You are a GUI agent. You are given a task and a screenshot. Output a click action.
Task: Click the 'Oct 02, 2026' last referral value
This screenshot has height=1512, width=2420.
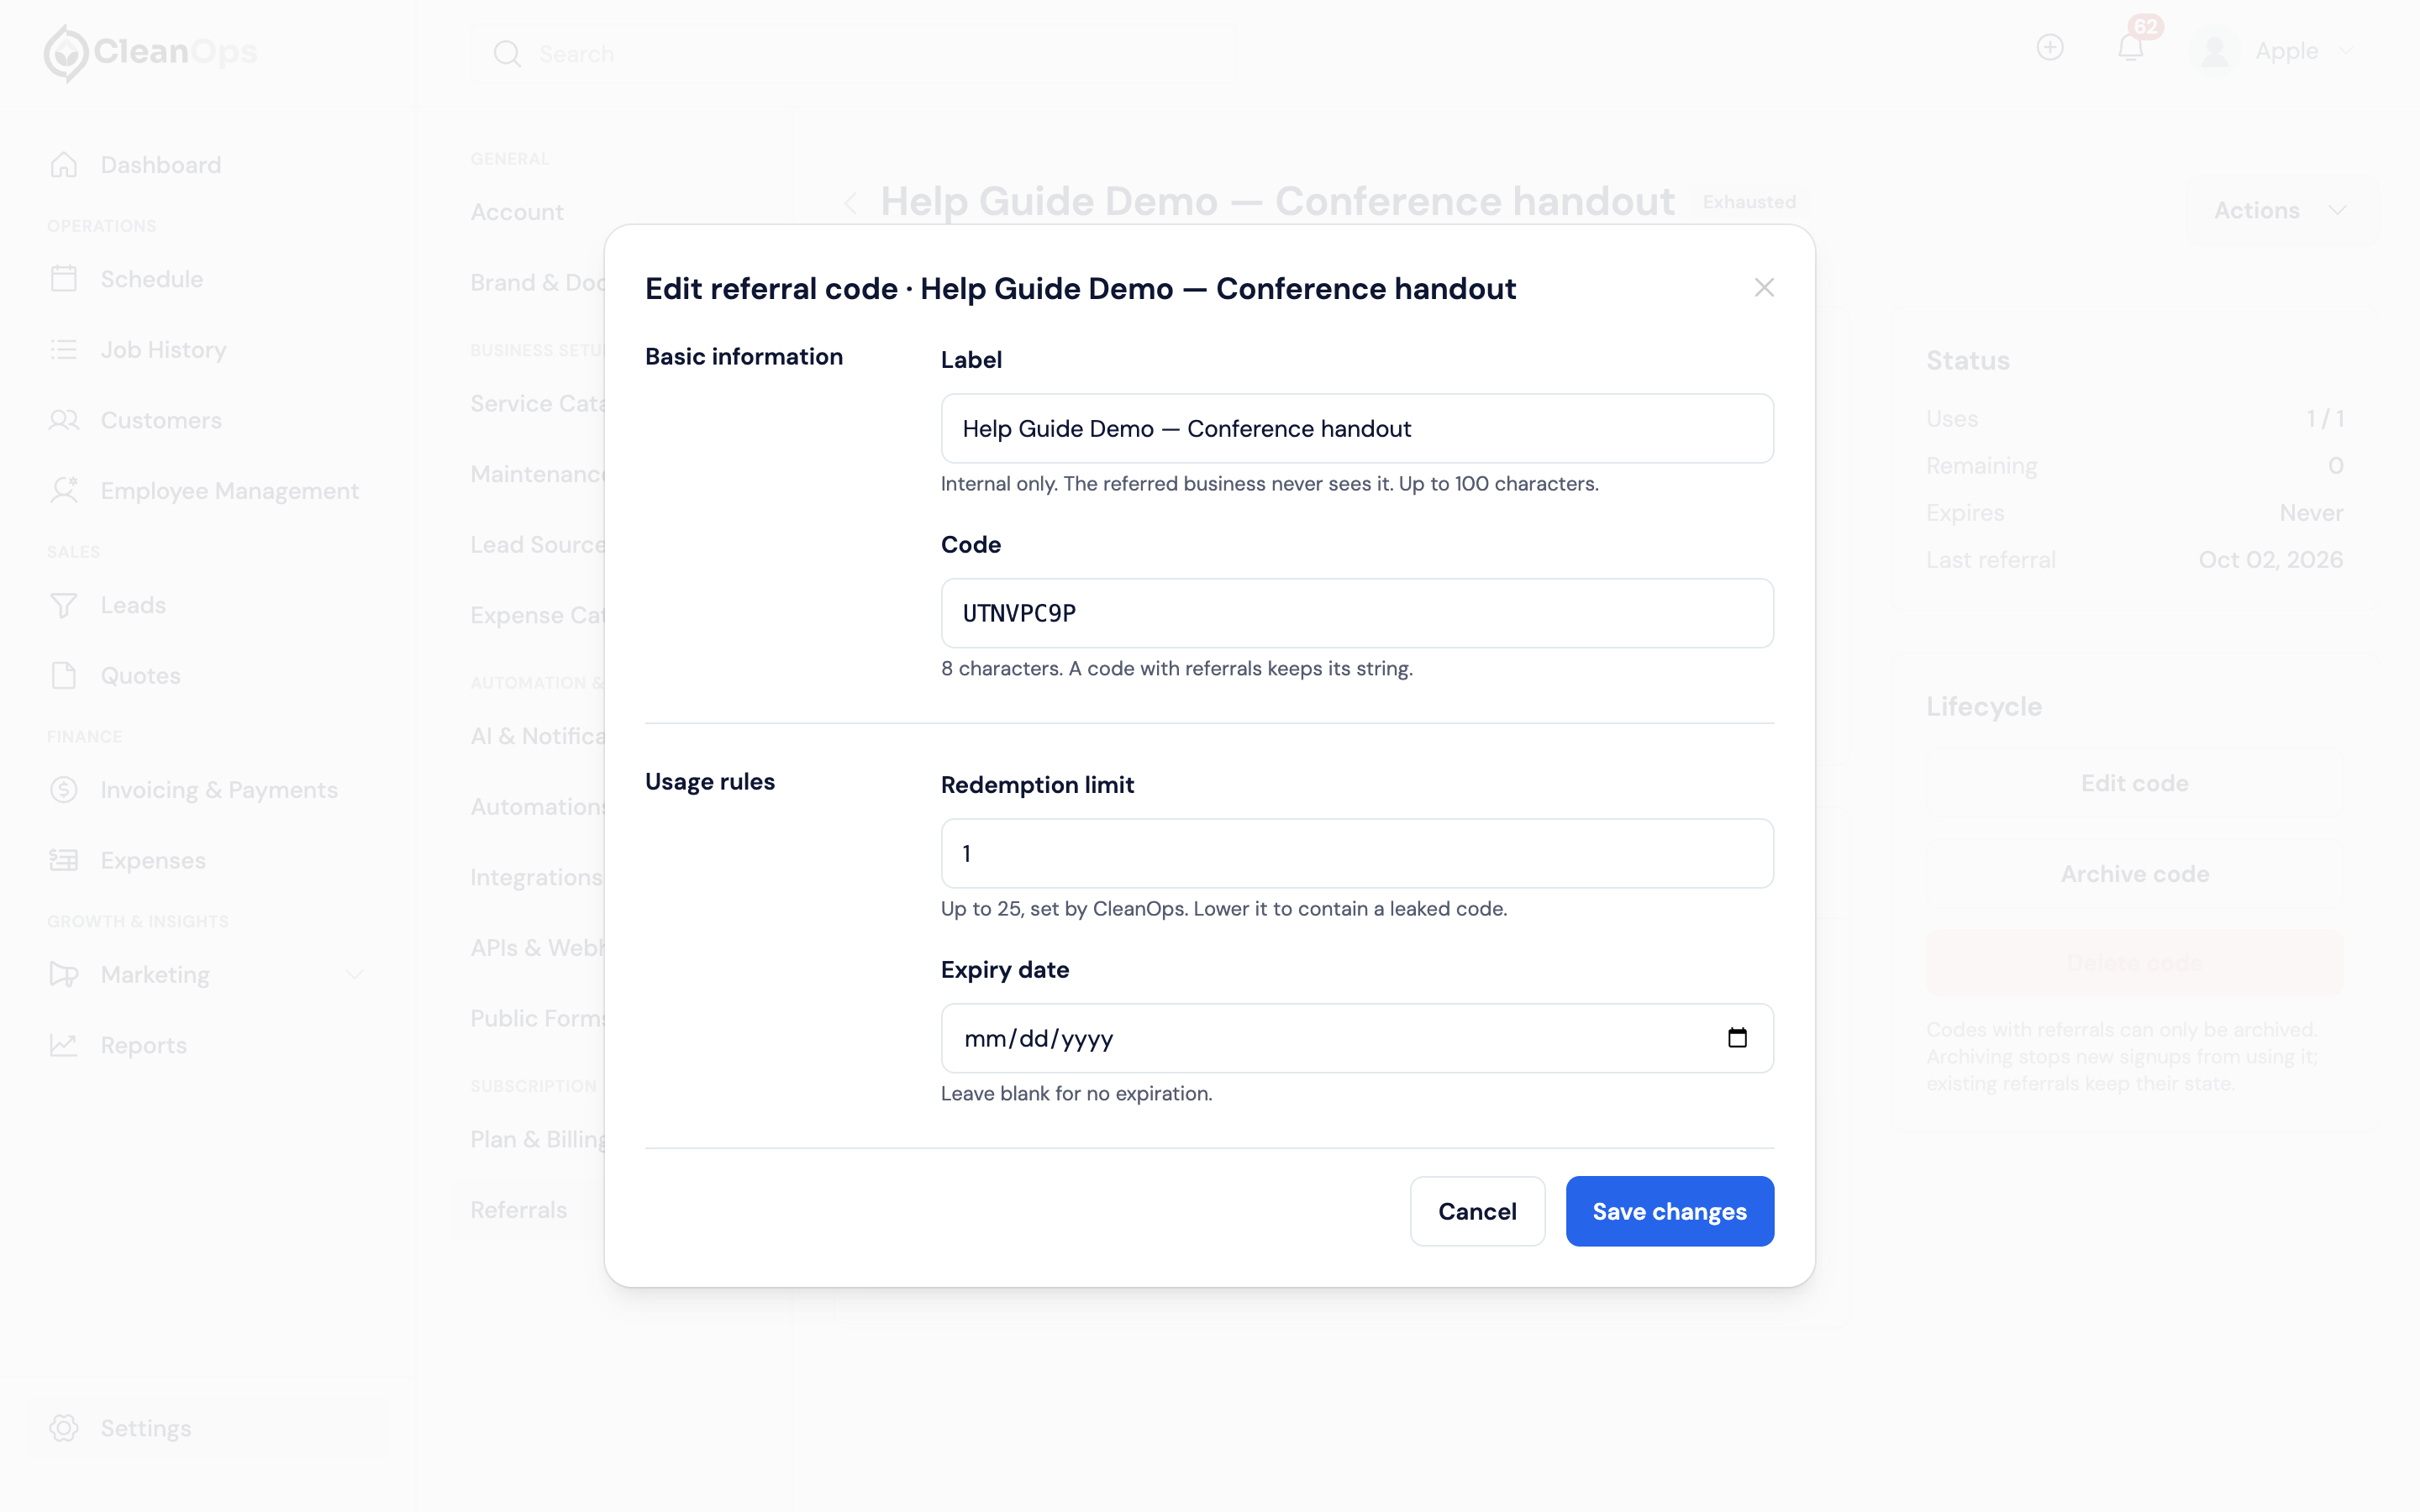click(x=2270, y=560)
